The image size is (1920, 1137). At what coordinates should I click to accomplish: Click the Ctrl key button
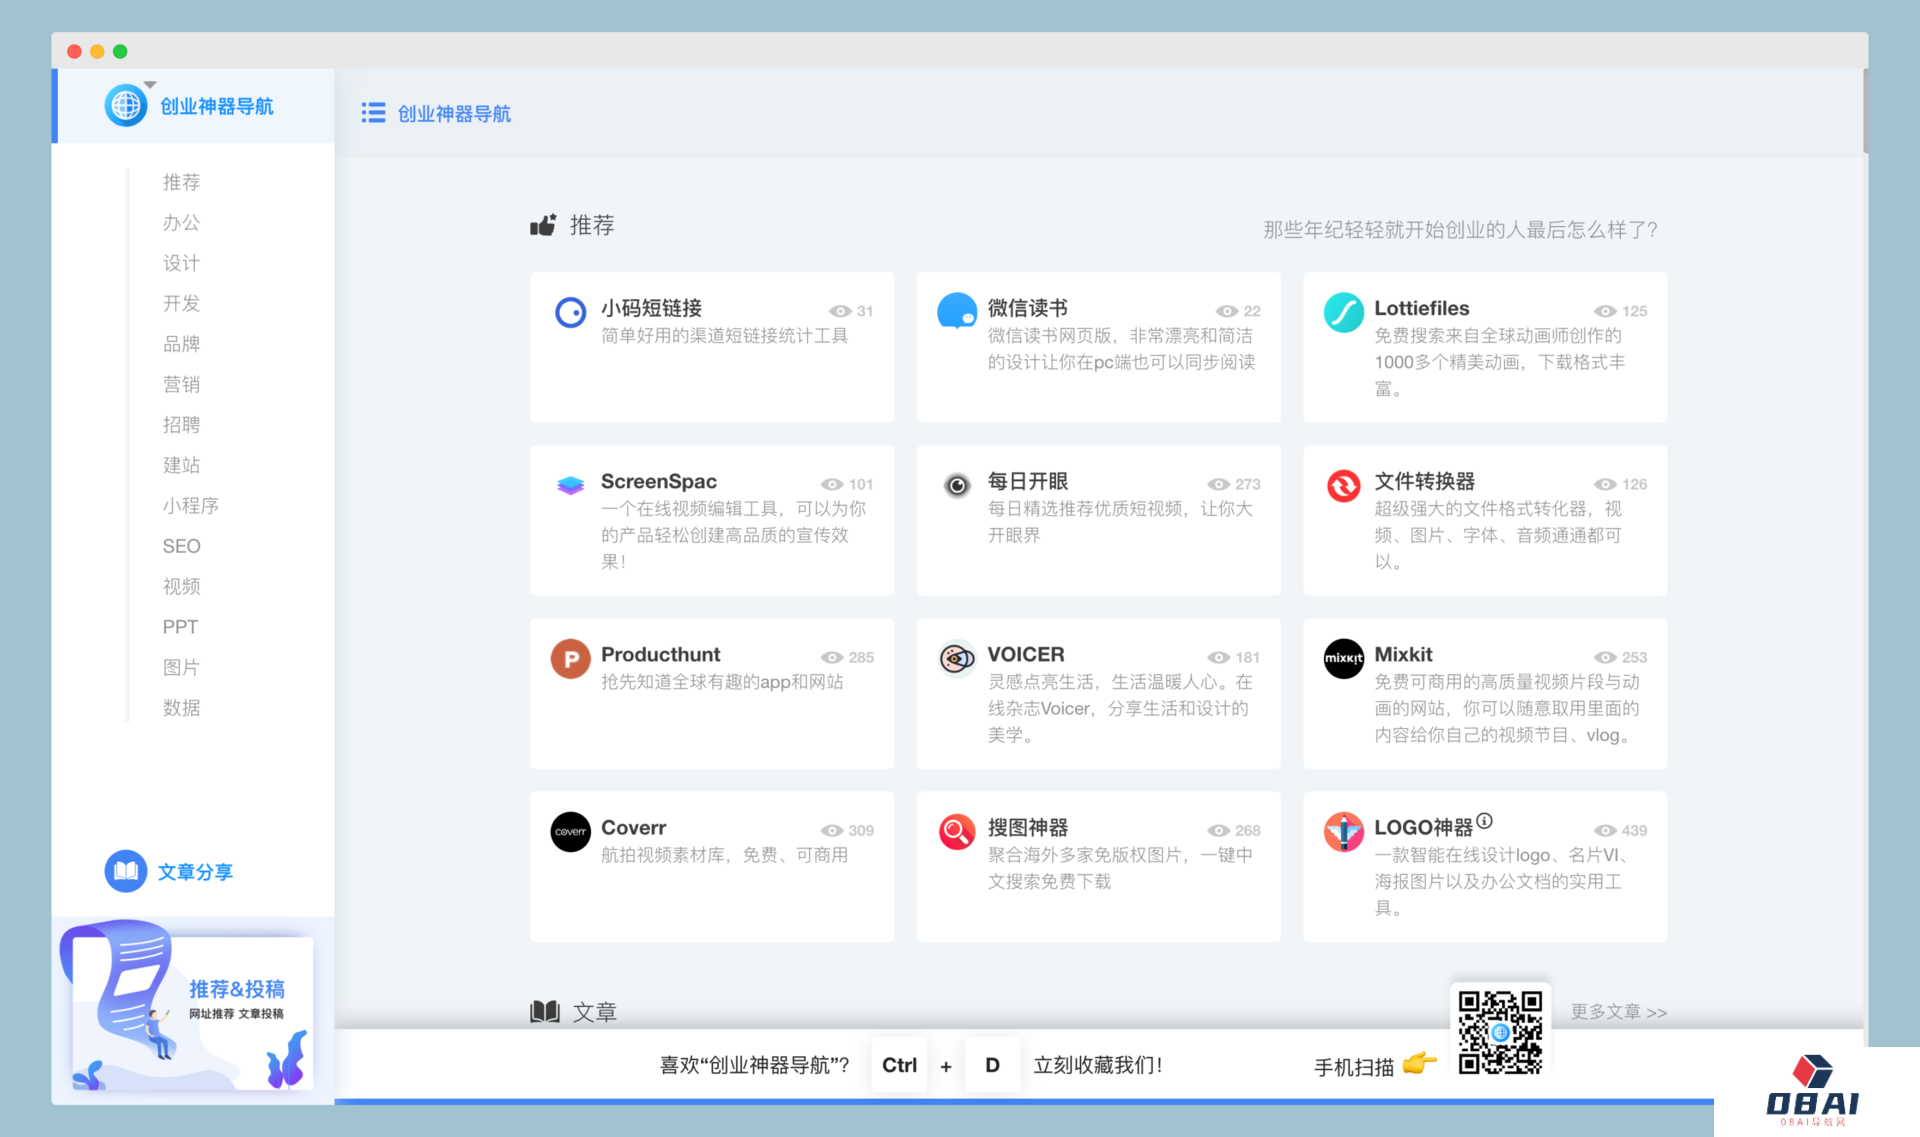point(899,1065)
